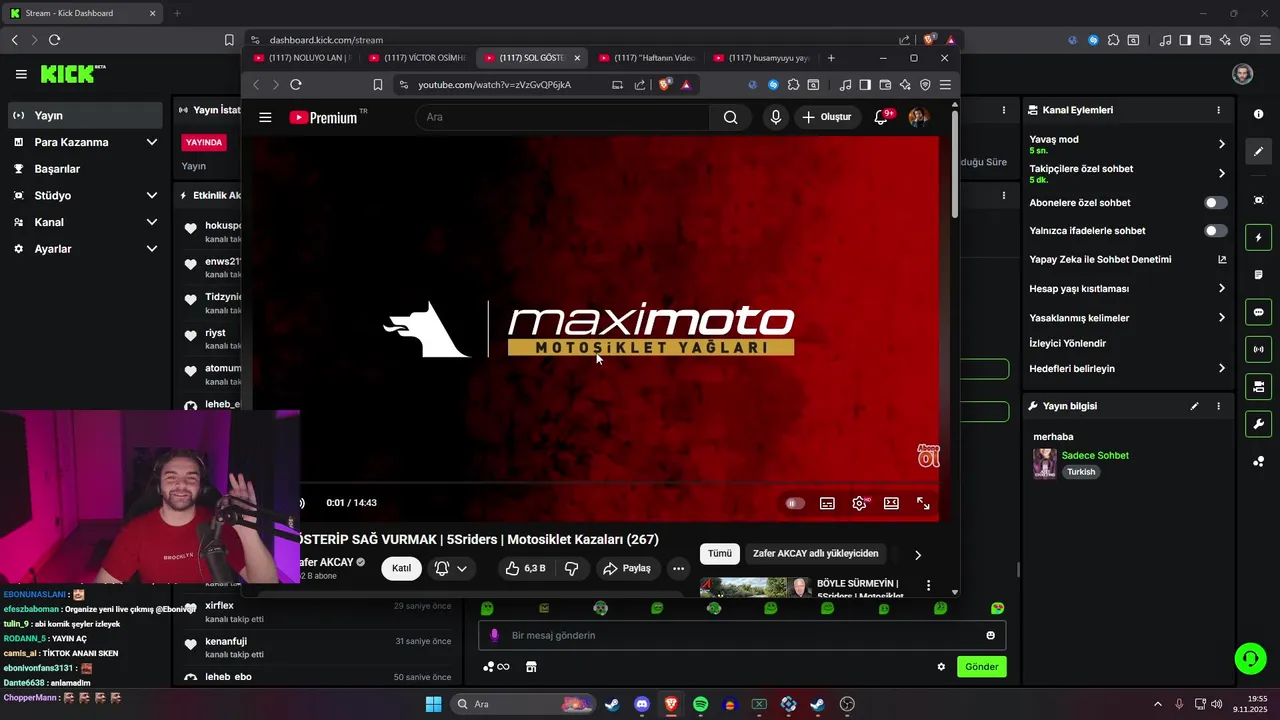Enter fullscreen on the YouTube player

tap(923, 503)
